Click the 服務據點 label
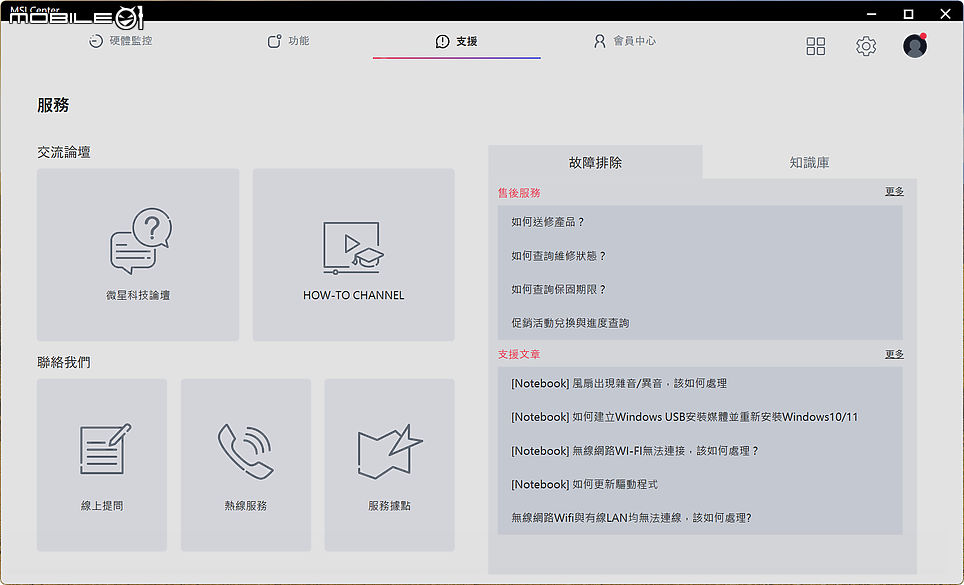The height and width of the screenshot is (585, 964). (x=390, y=506)
